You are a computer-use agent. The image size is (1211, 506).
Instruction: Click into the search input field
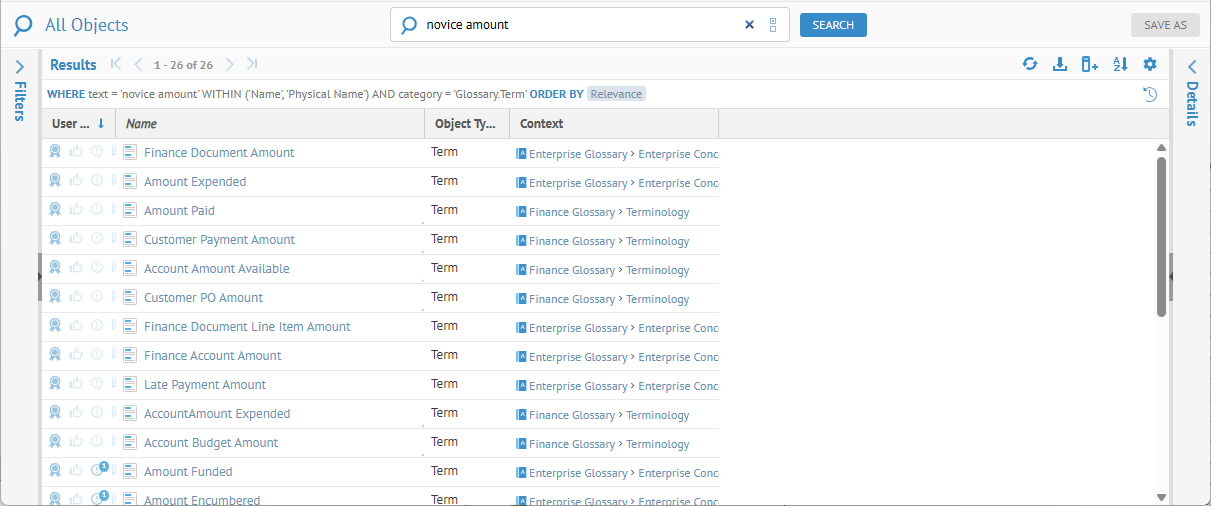[x=580, y=25]
